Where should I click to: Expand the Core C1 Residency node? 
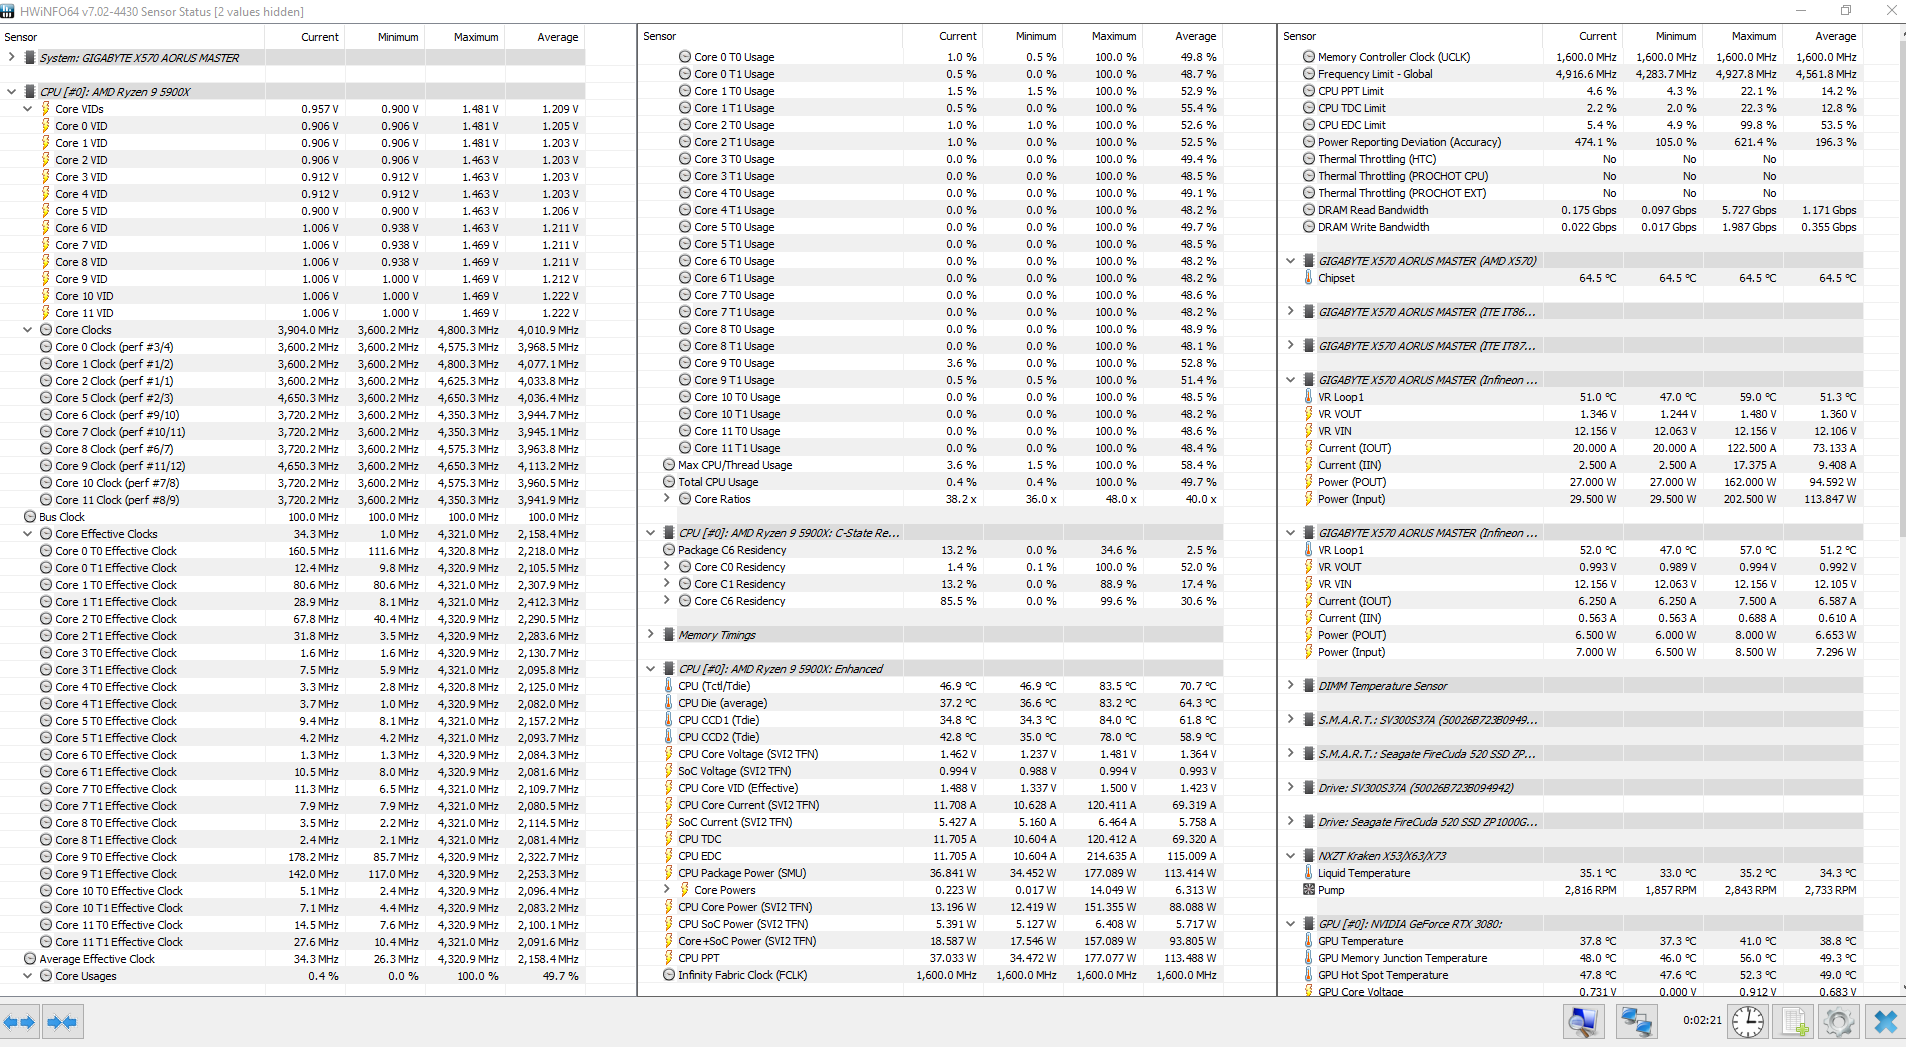(x=666, y=584)
